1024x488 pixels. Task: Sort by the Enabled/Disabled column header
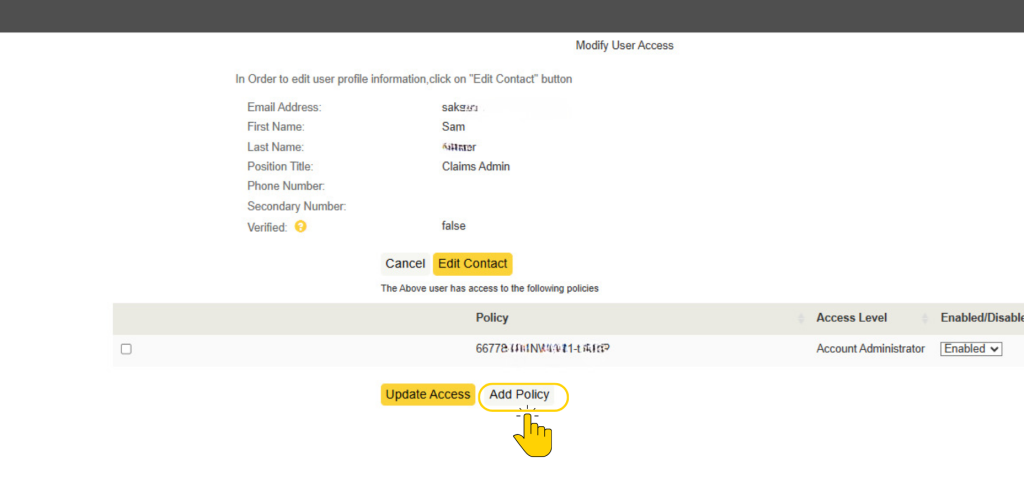982,318
